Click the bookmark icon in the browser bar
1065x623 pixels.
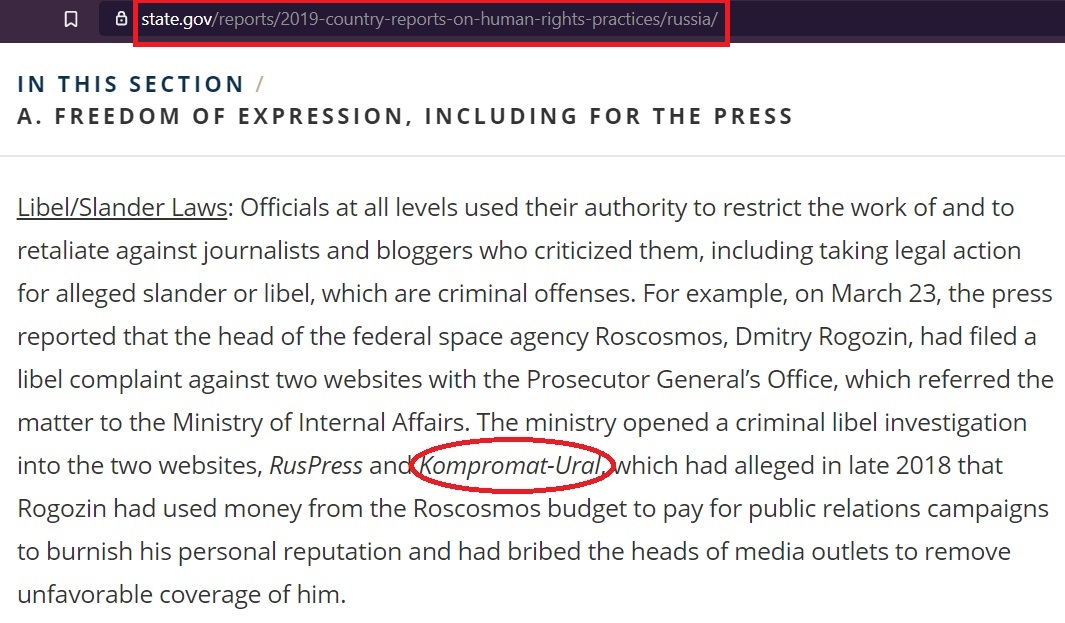point(71,19)
